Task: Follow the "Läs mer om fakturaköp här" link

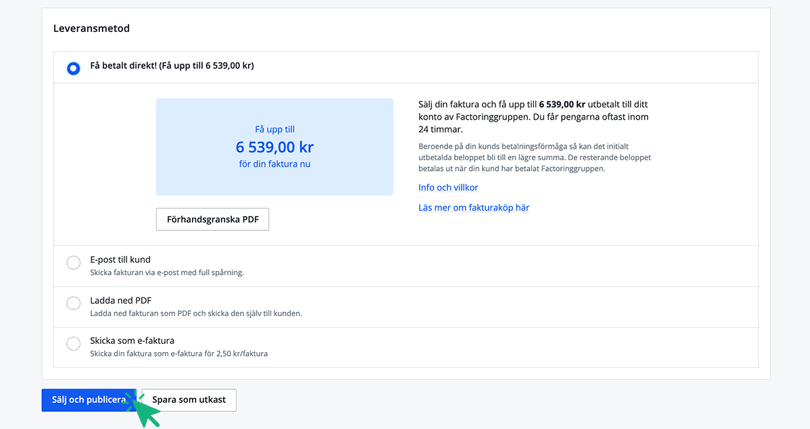Action: (x=473, y=208)
